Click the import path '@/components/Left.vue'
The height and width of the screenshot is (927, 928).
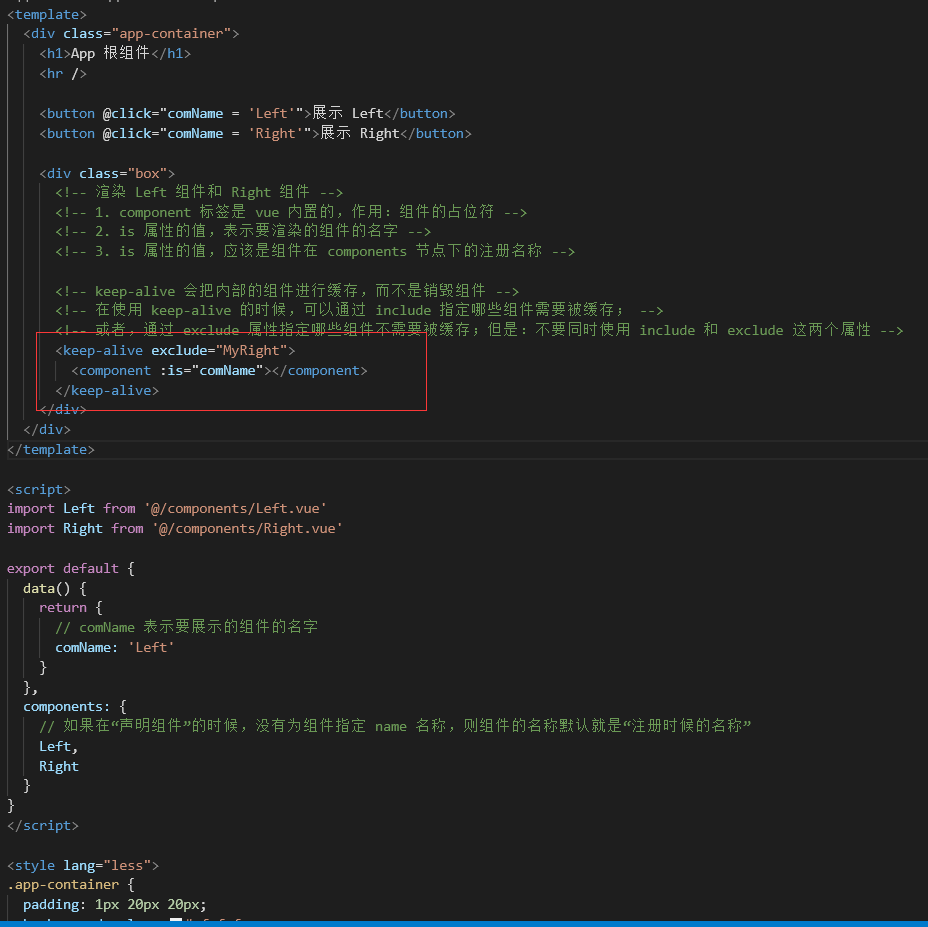pos(236,508)
